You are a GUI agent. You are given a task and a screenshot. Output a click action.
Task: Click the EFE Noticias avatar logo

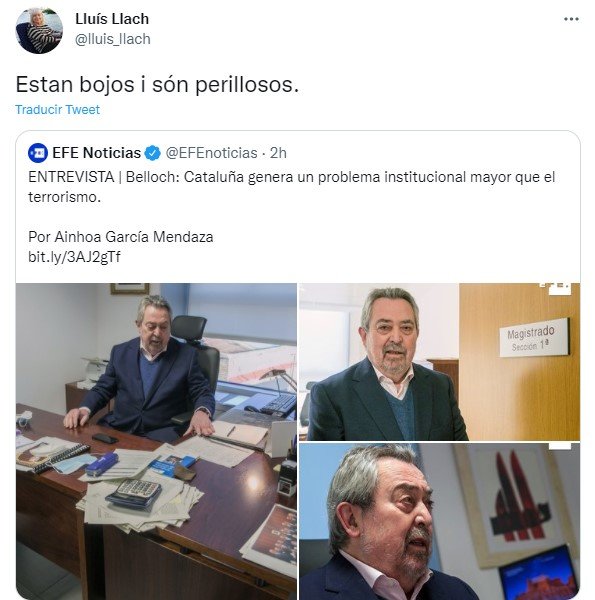click(x=38, y=153)
